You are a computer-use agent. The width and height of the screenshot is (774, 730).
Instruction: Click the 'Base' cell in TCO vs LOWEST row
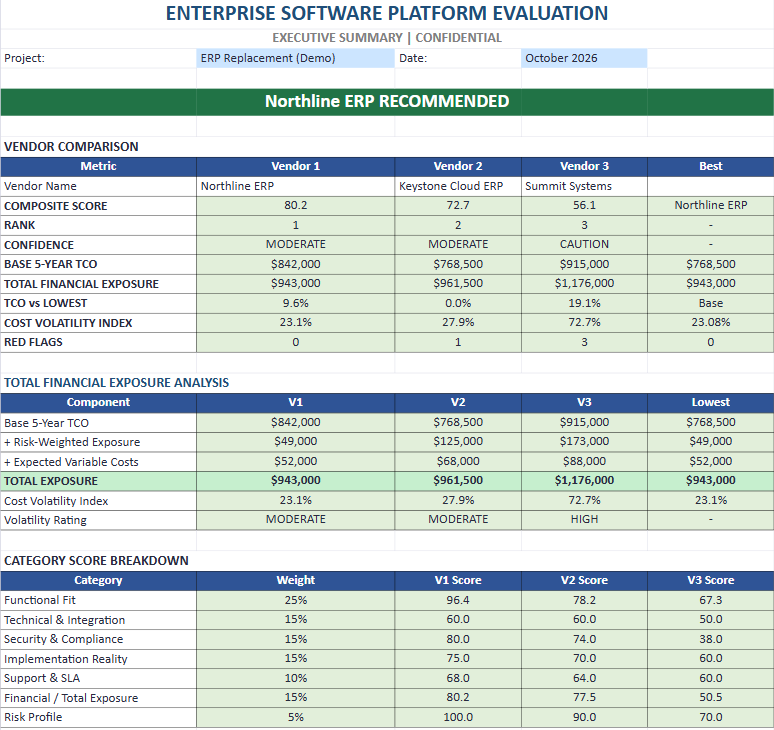(710, 303)
